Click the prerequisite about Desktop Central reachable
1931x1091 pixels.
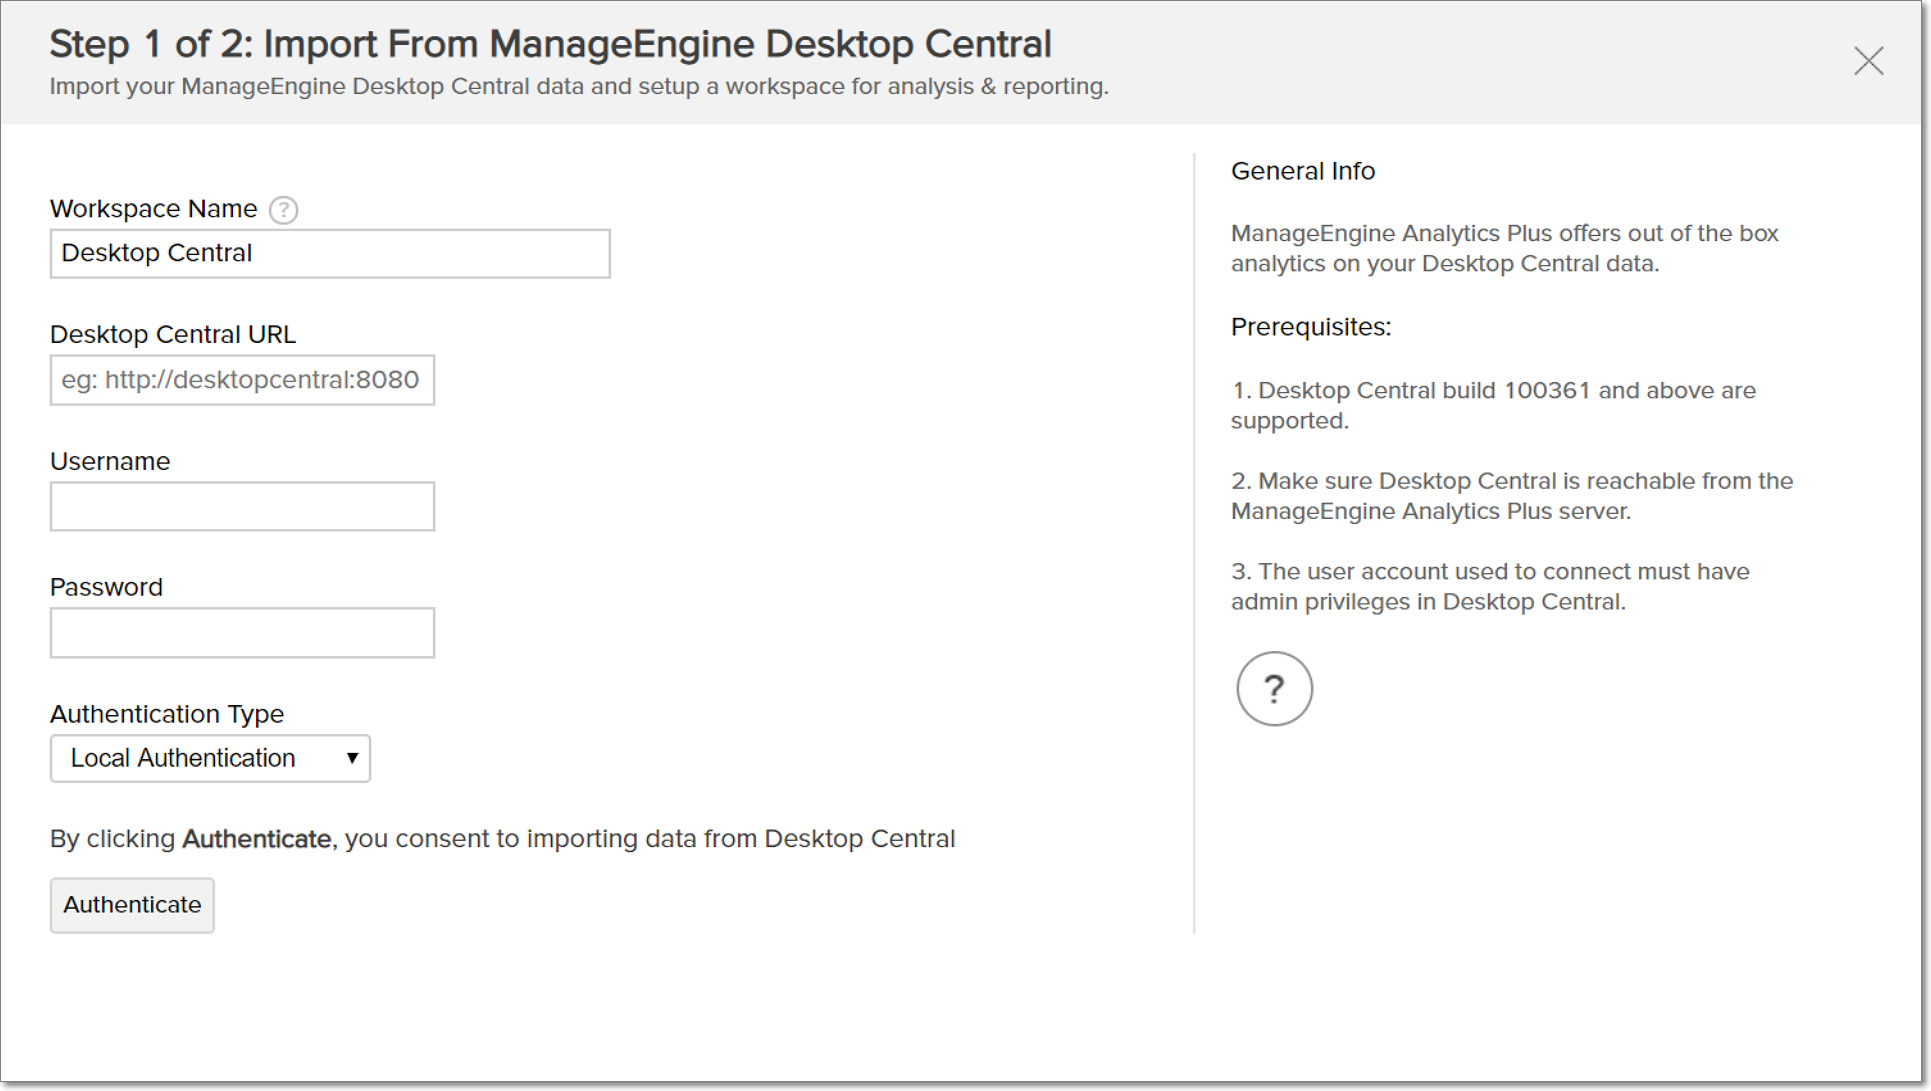coord(1512,496)
